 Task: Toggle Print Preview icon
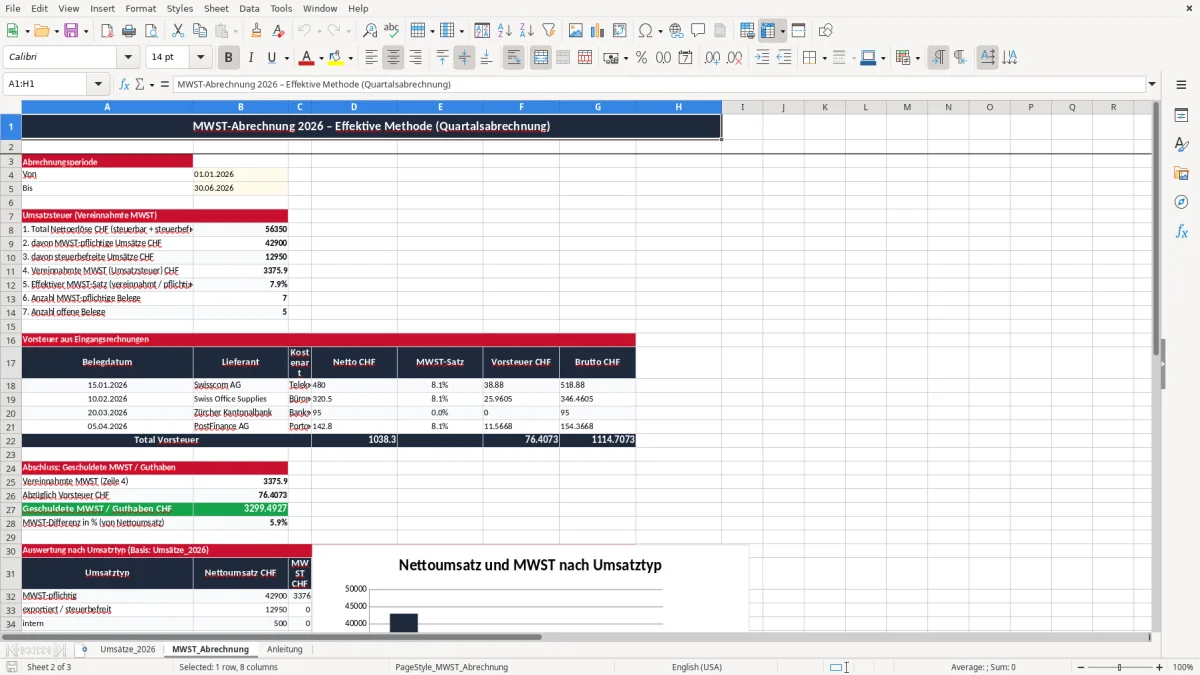click(x=151, y=31)
